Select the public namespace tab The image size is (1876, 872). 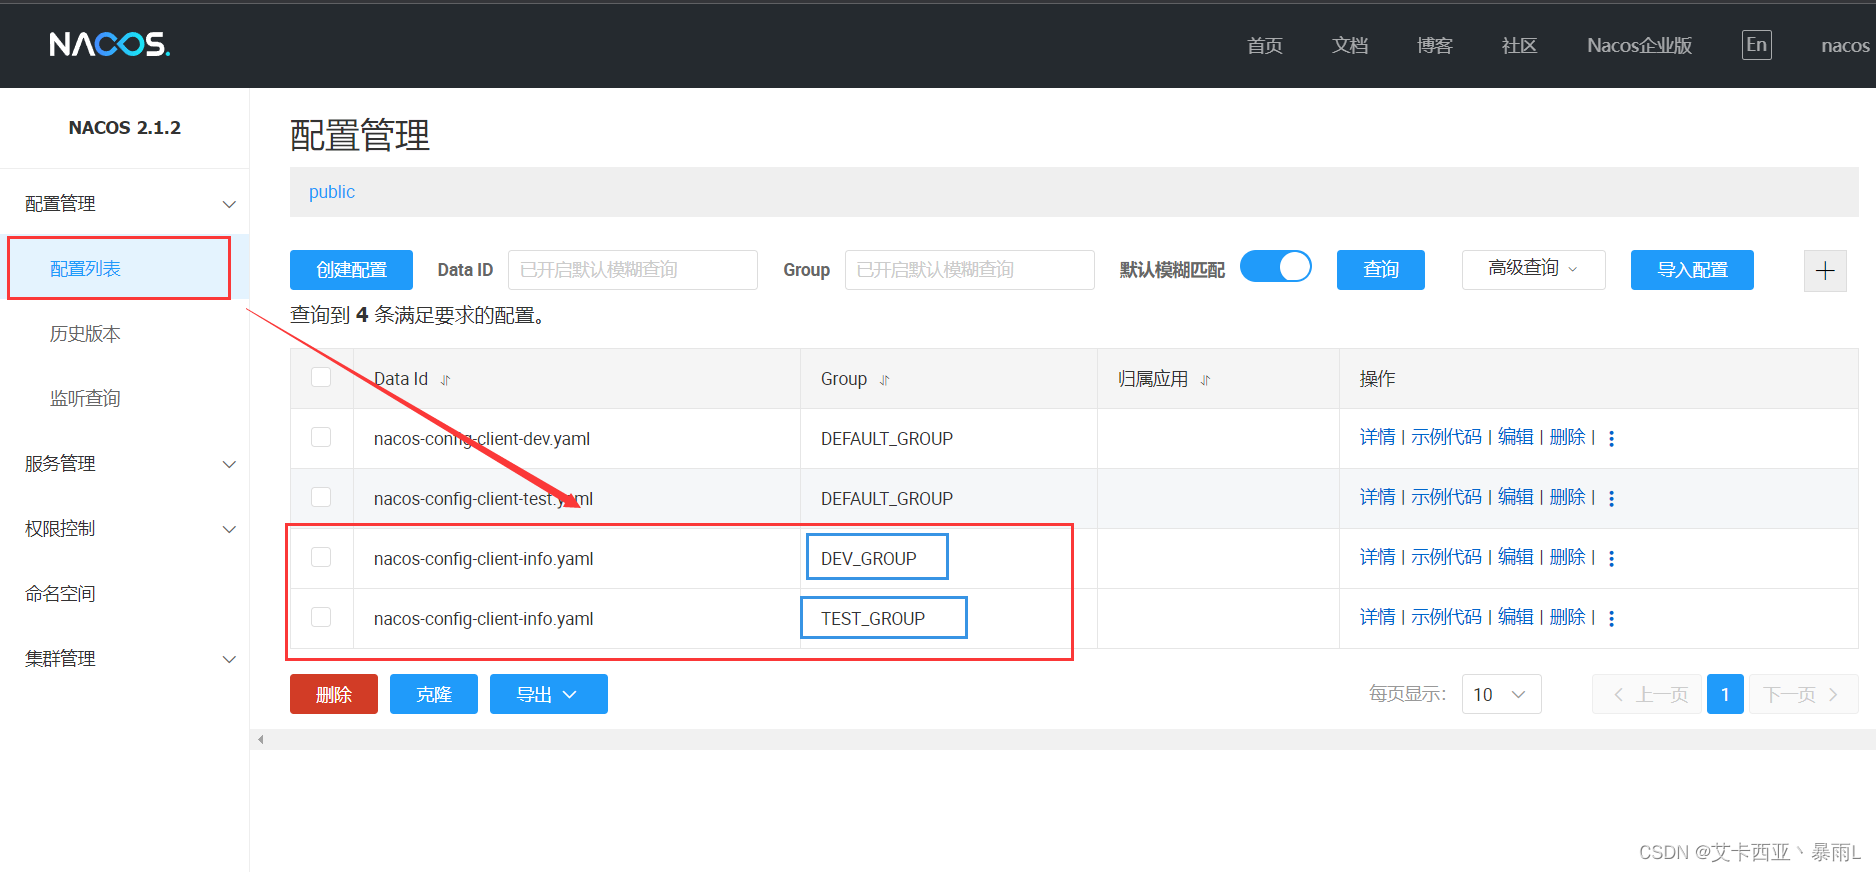pyautogui.click(x=332, y=192)
